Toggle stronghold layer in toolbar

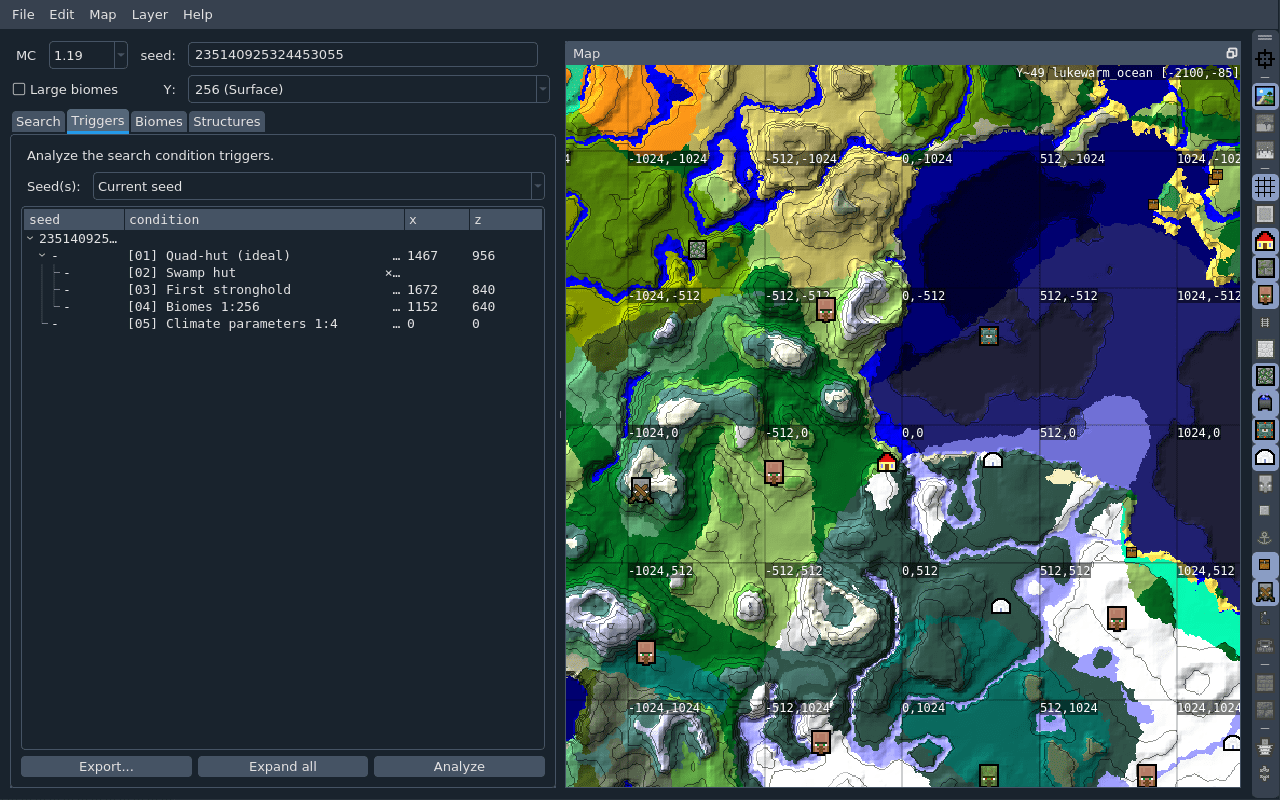(1264, 268)
